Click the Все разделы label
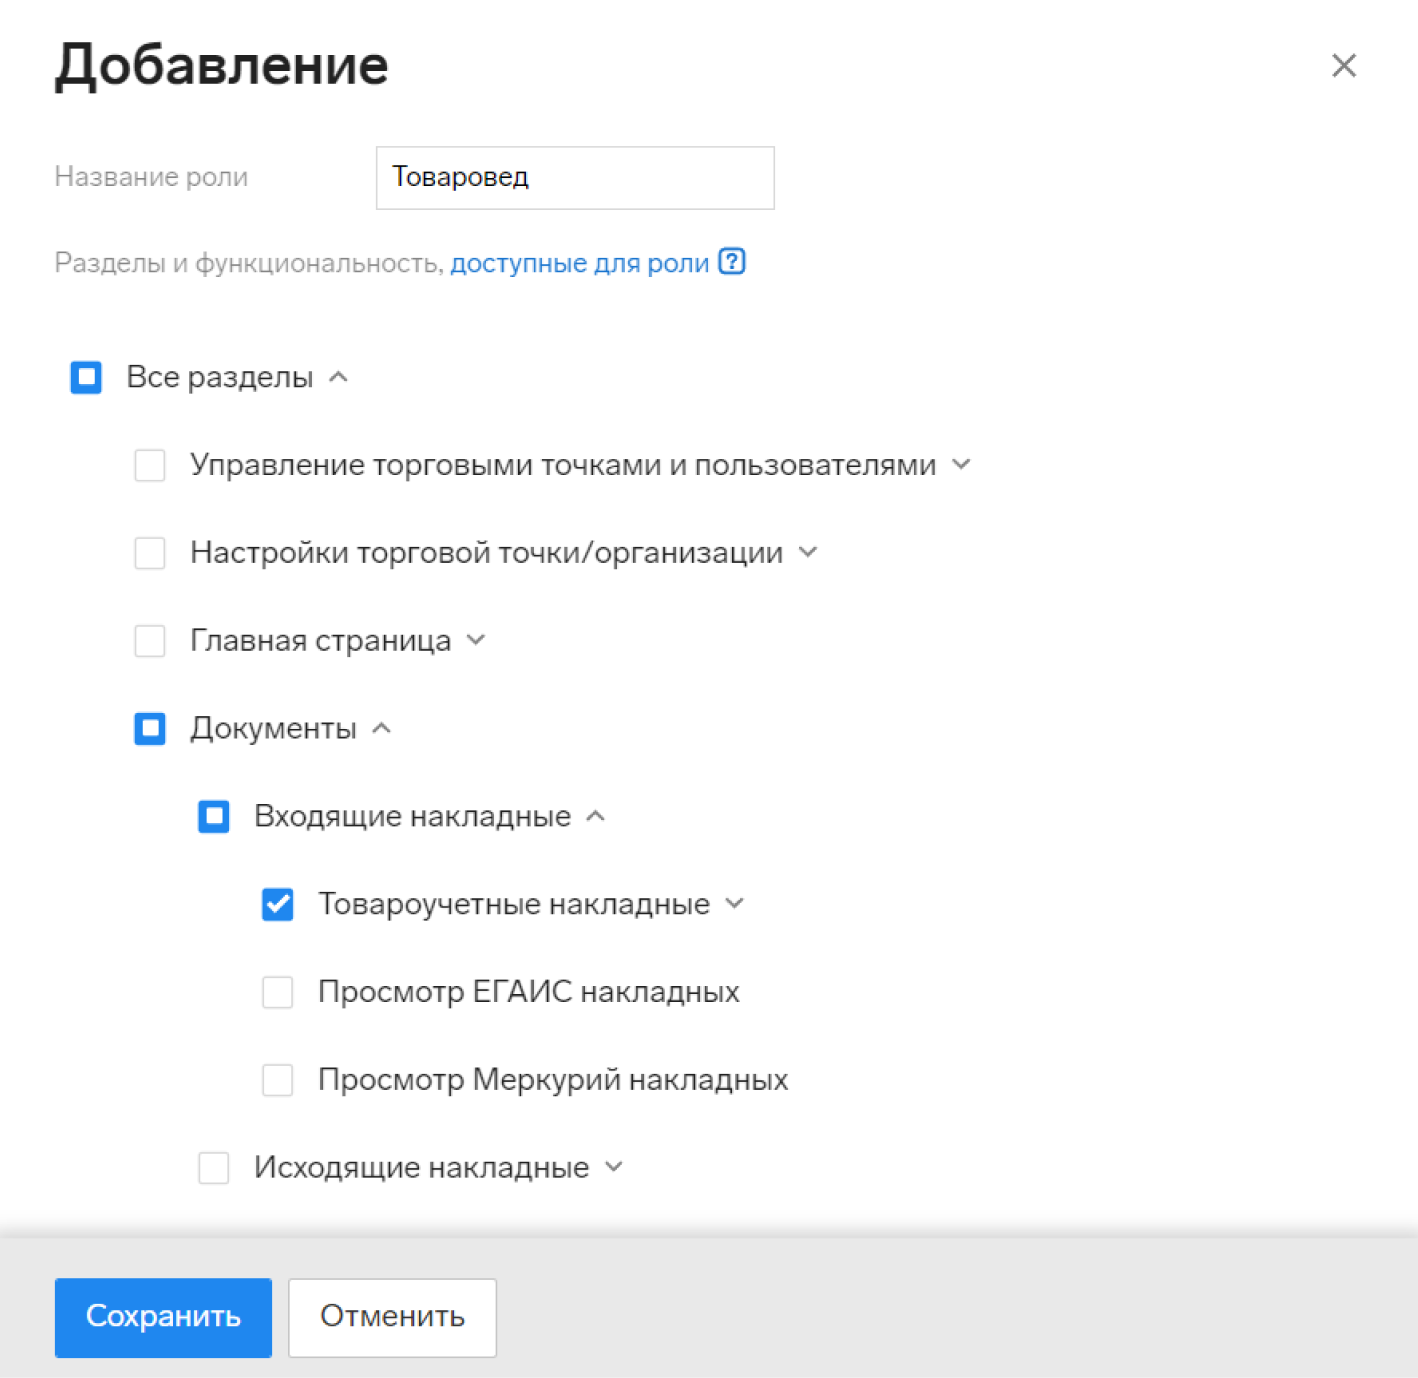 pyautogui.click(x=220, y=377)
